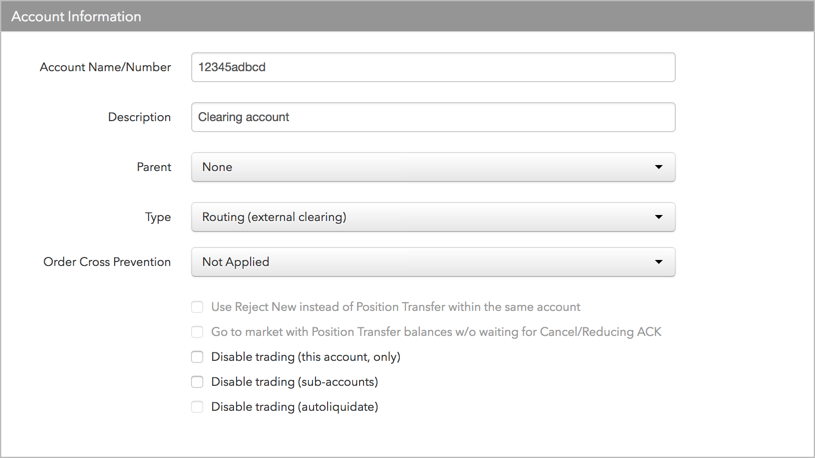The image size is (815, 458).
Task: Focus the Description field with Clearing account
Action: [x=433, y=117]
